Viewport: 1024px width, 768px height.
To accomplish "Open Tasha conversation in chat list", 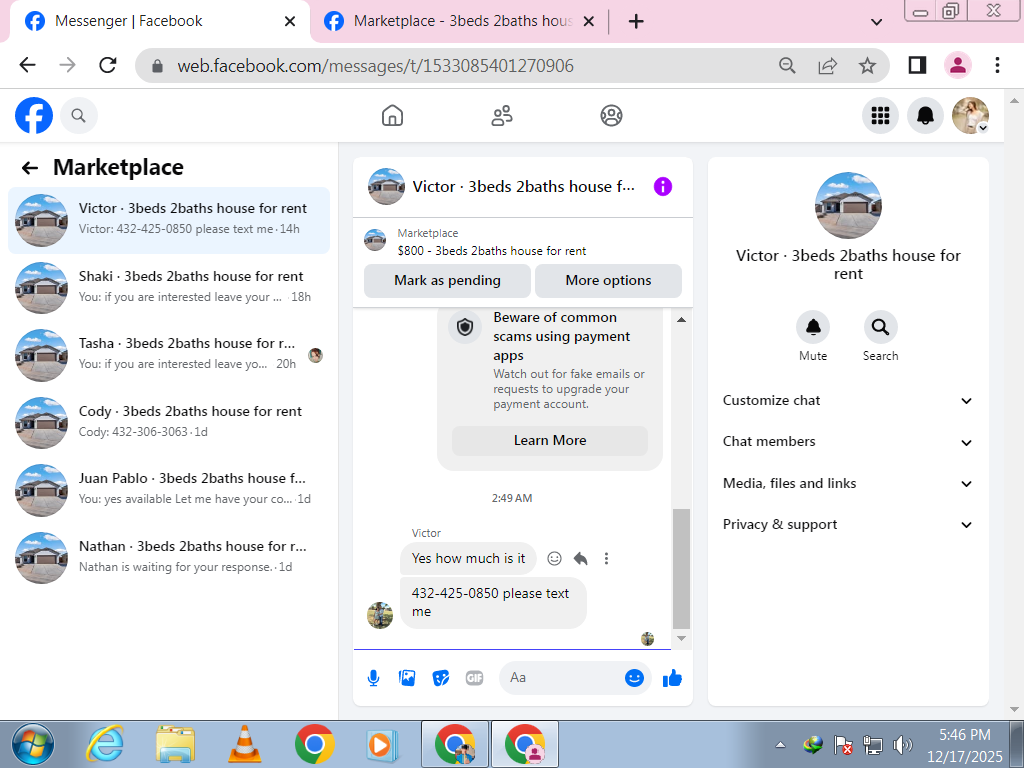I will pos(168,355).
